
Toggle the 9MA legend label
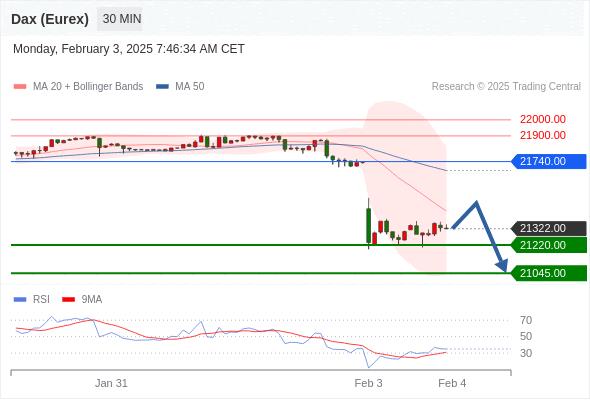pyautogui.click(x=92, y=300)
